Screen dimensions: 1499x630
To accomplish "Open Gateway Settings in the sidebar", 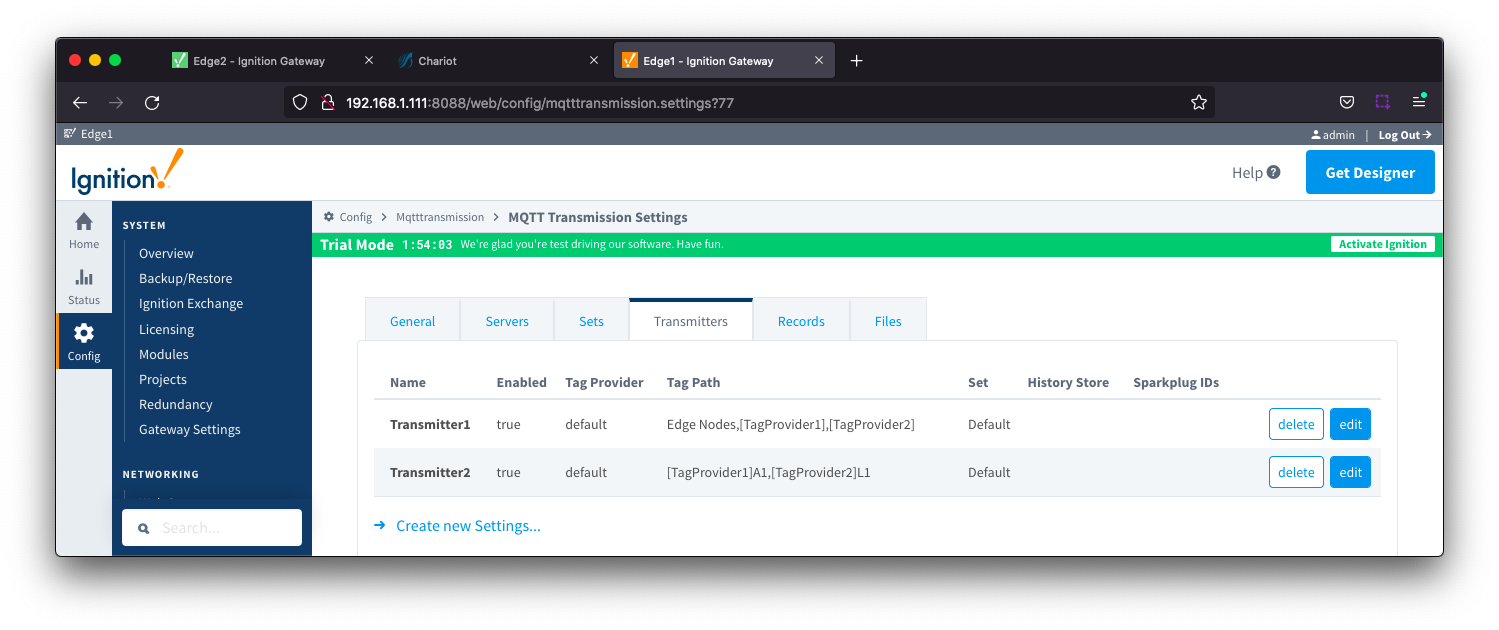I will (190, 429).
